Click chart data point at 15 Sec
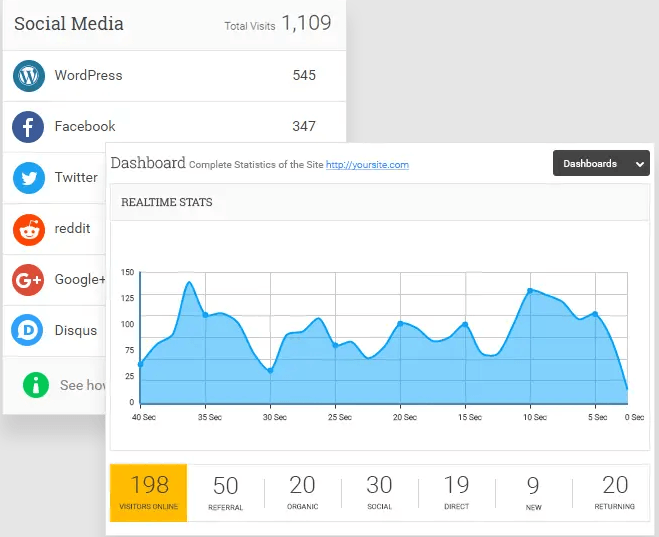The height and width of the screenshot is (537, 659). coord(465,324)
